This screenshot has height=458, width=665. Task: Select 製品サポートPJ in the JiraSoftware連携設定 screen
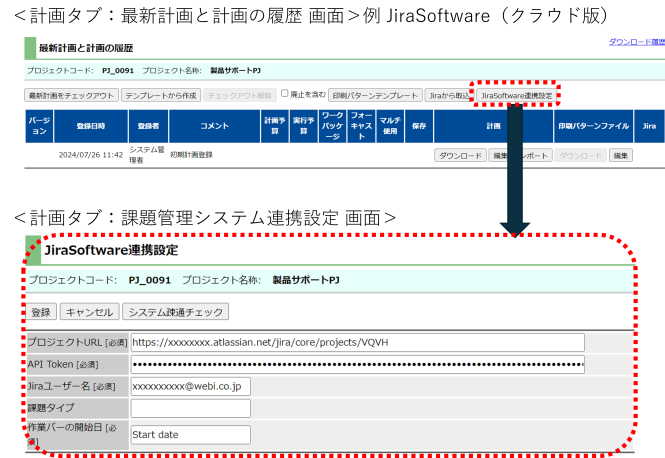point(306,280)
